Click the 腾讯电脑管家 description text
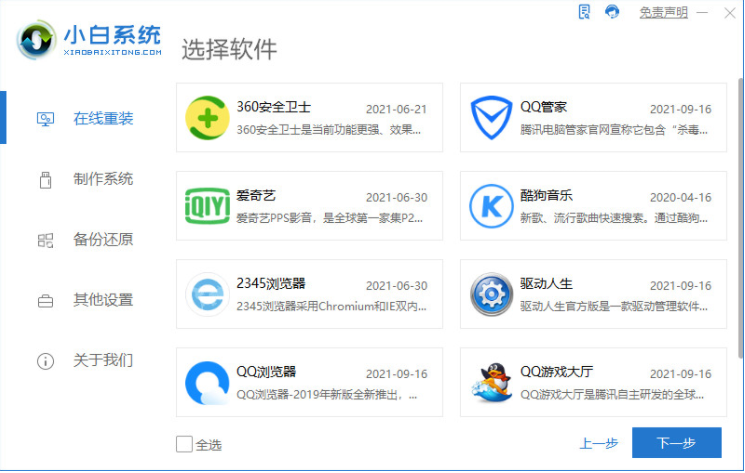Viewport: 745px width, 473px height. [x=614, y=130]
